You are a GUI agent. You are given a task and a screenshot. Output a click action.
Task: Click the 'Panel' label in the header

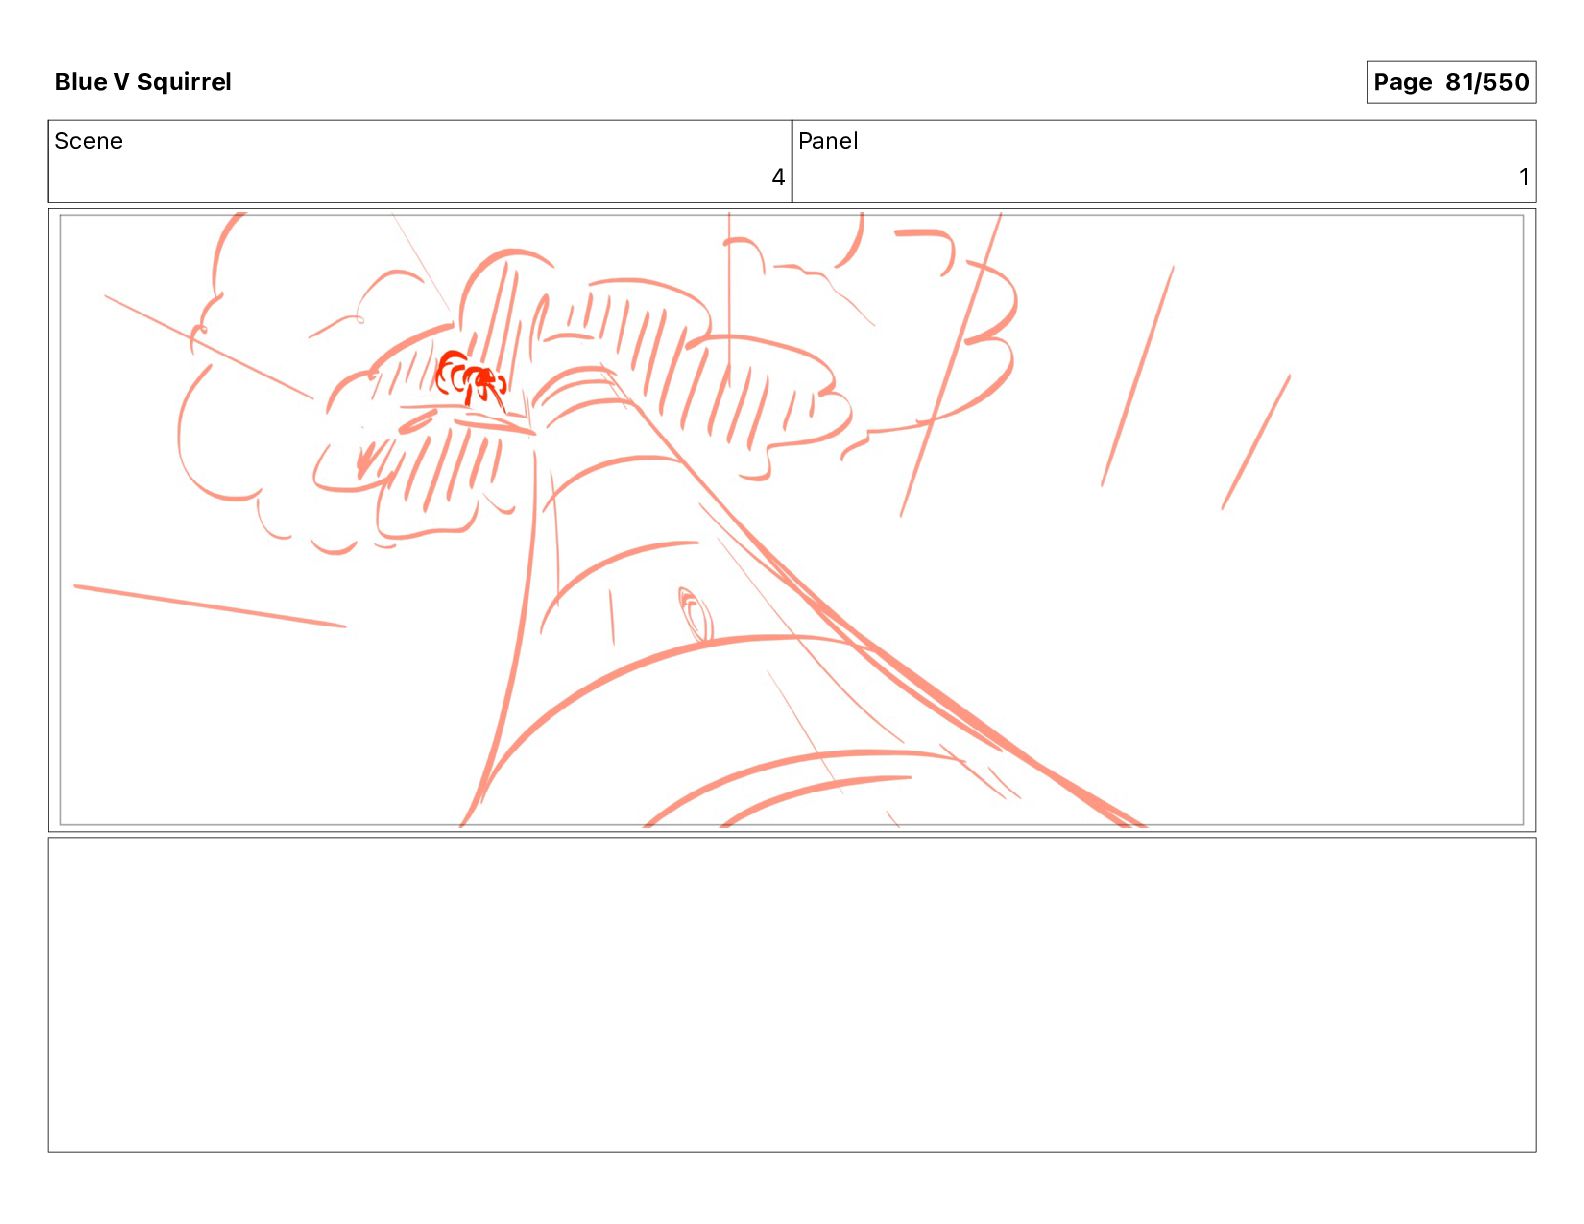click(x=828, y=141)
